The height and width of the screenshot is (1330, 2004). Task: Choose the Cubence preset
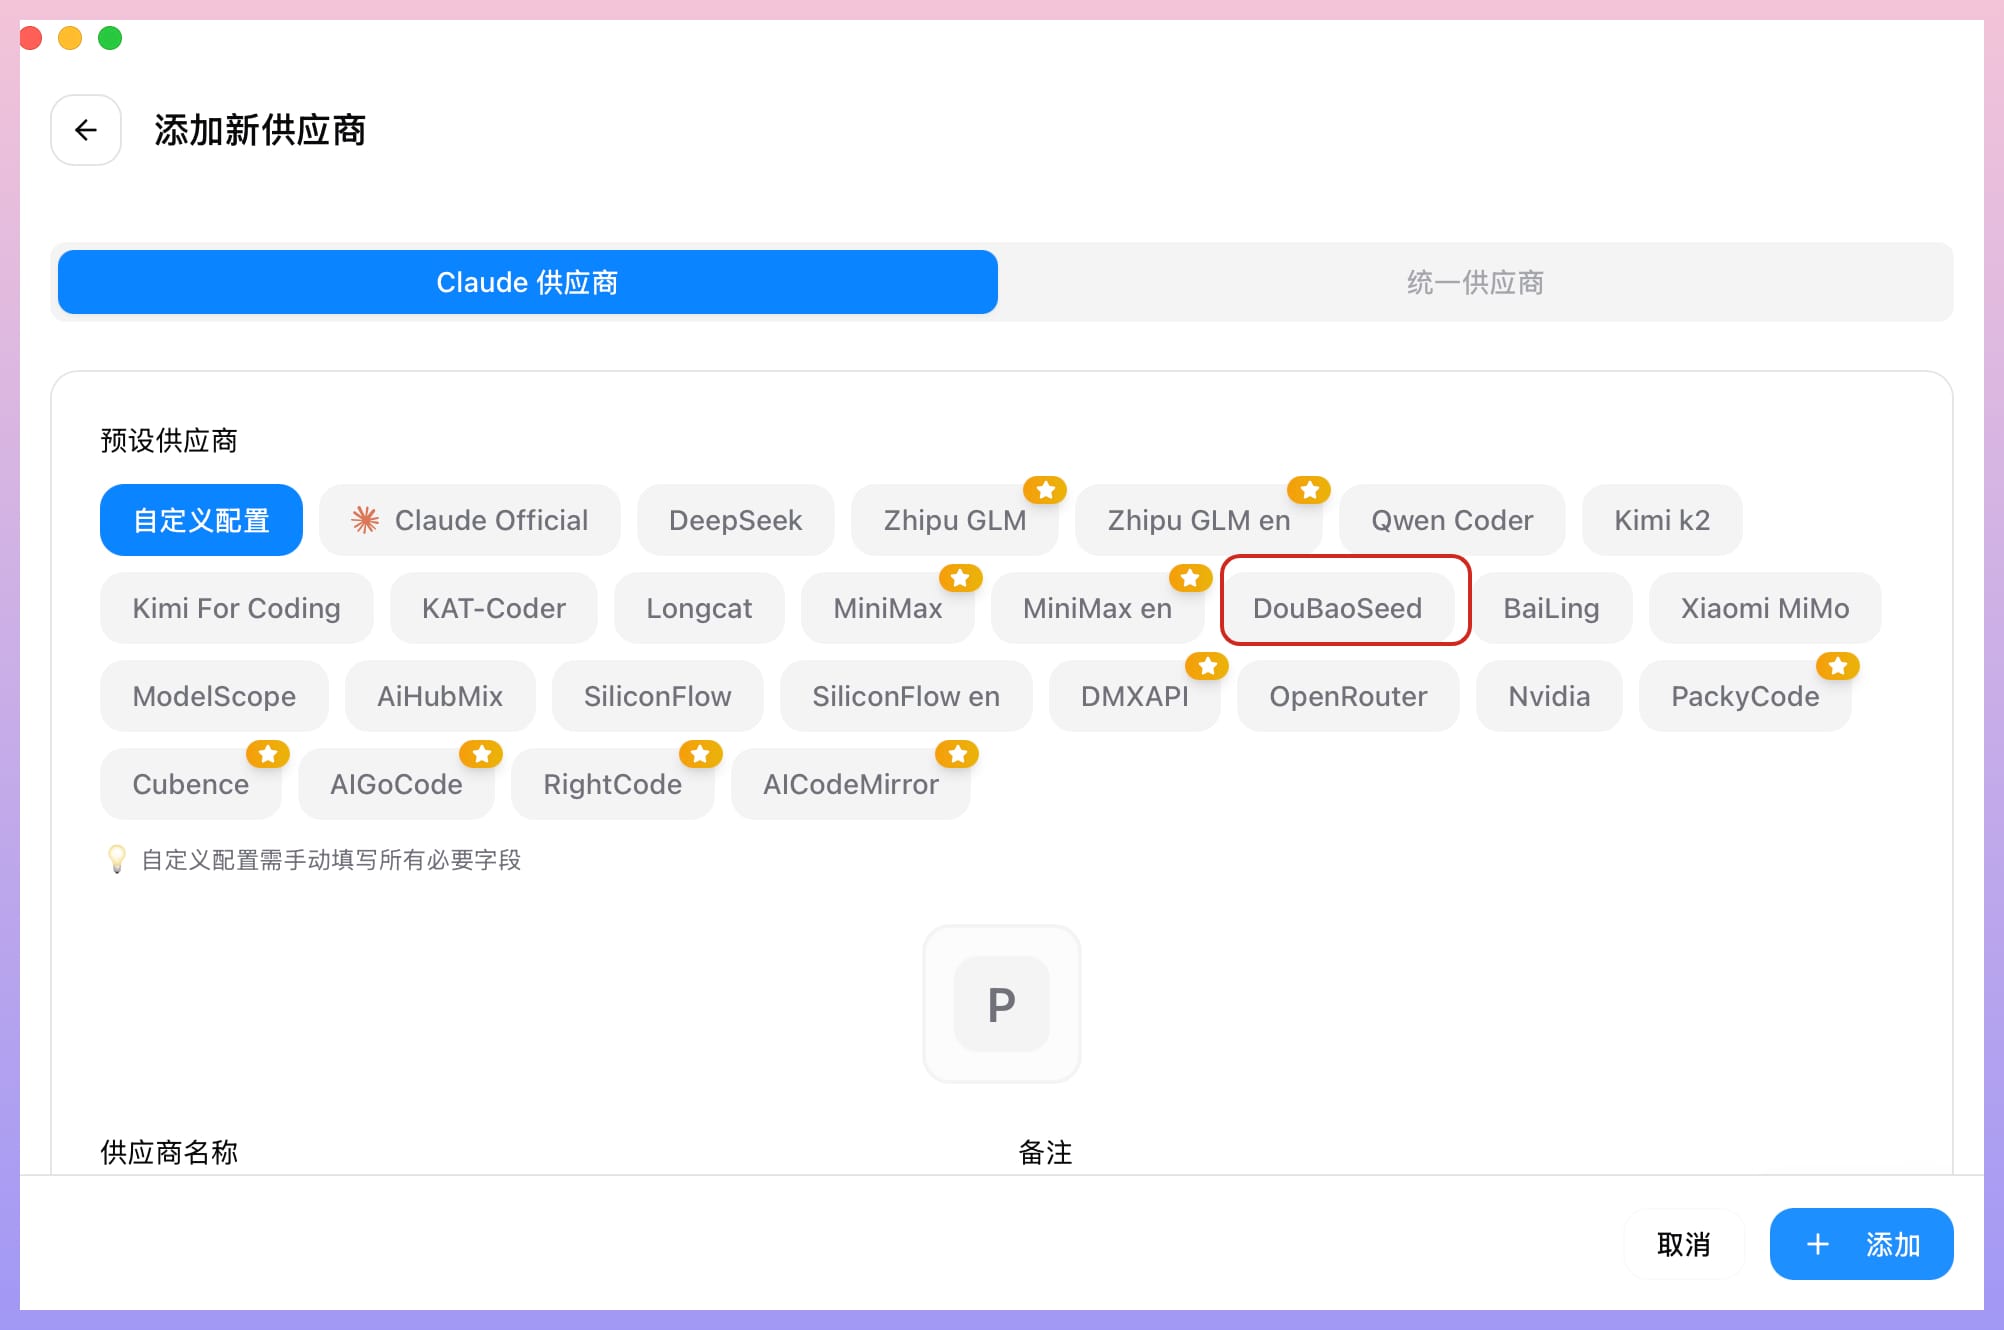(190, 784)
